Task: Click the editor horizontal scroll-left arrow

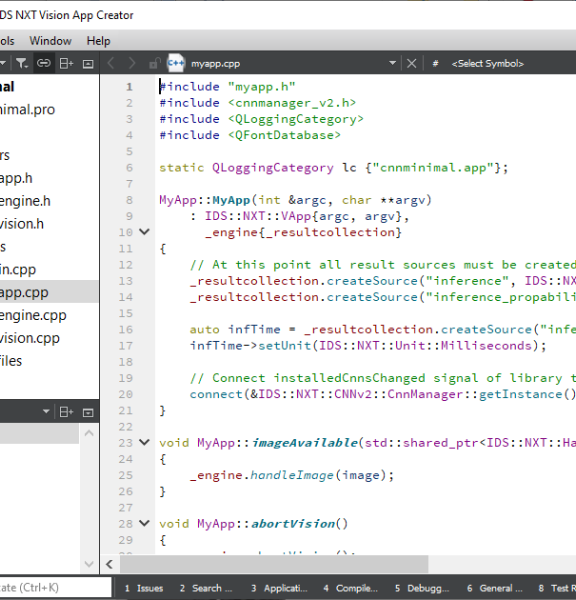Action: [x=109, y=564]
